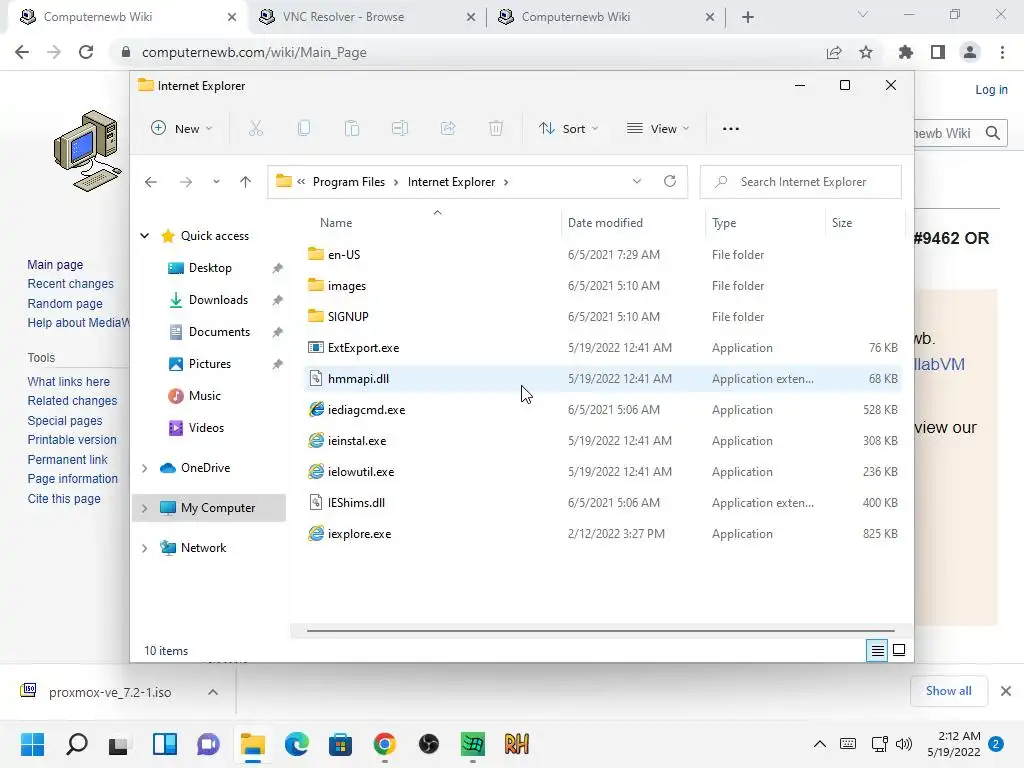The width and height of the screenshot is (1024, 768).
Task: Go forward in File Explorer history
Action: (185, 182)
